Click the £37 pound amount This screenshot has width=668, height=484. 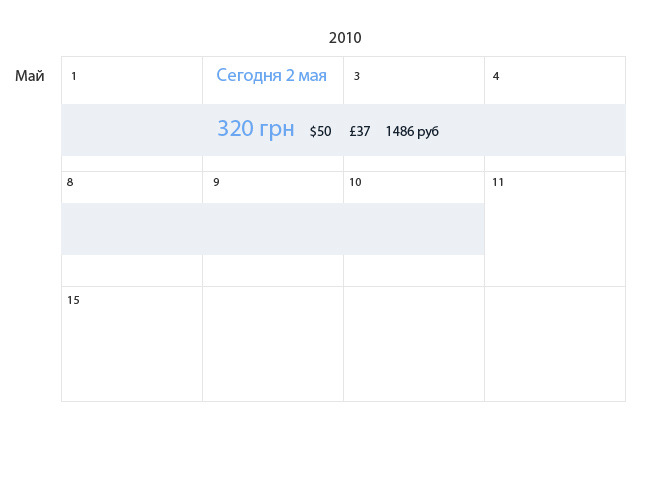click(x=360, y=131)
